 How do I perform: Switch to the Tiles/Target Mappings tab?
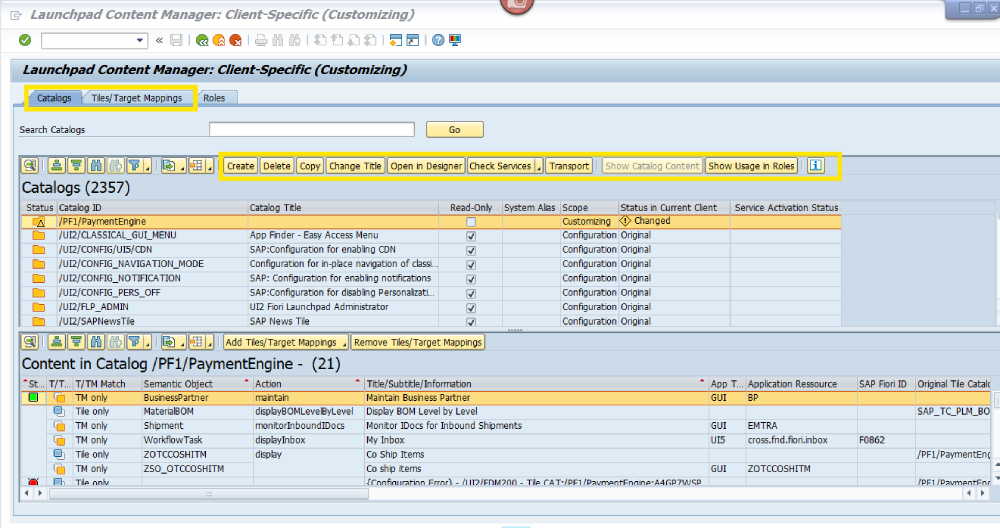point(137,98)
